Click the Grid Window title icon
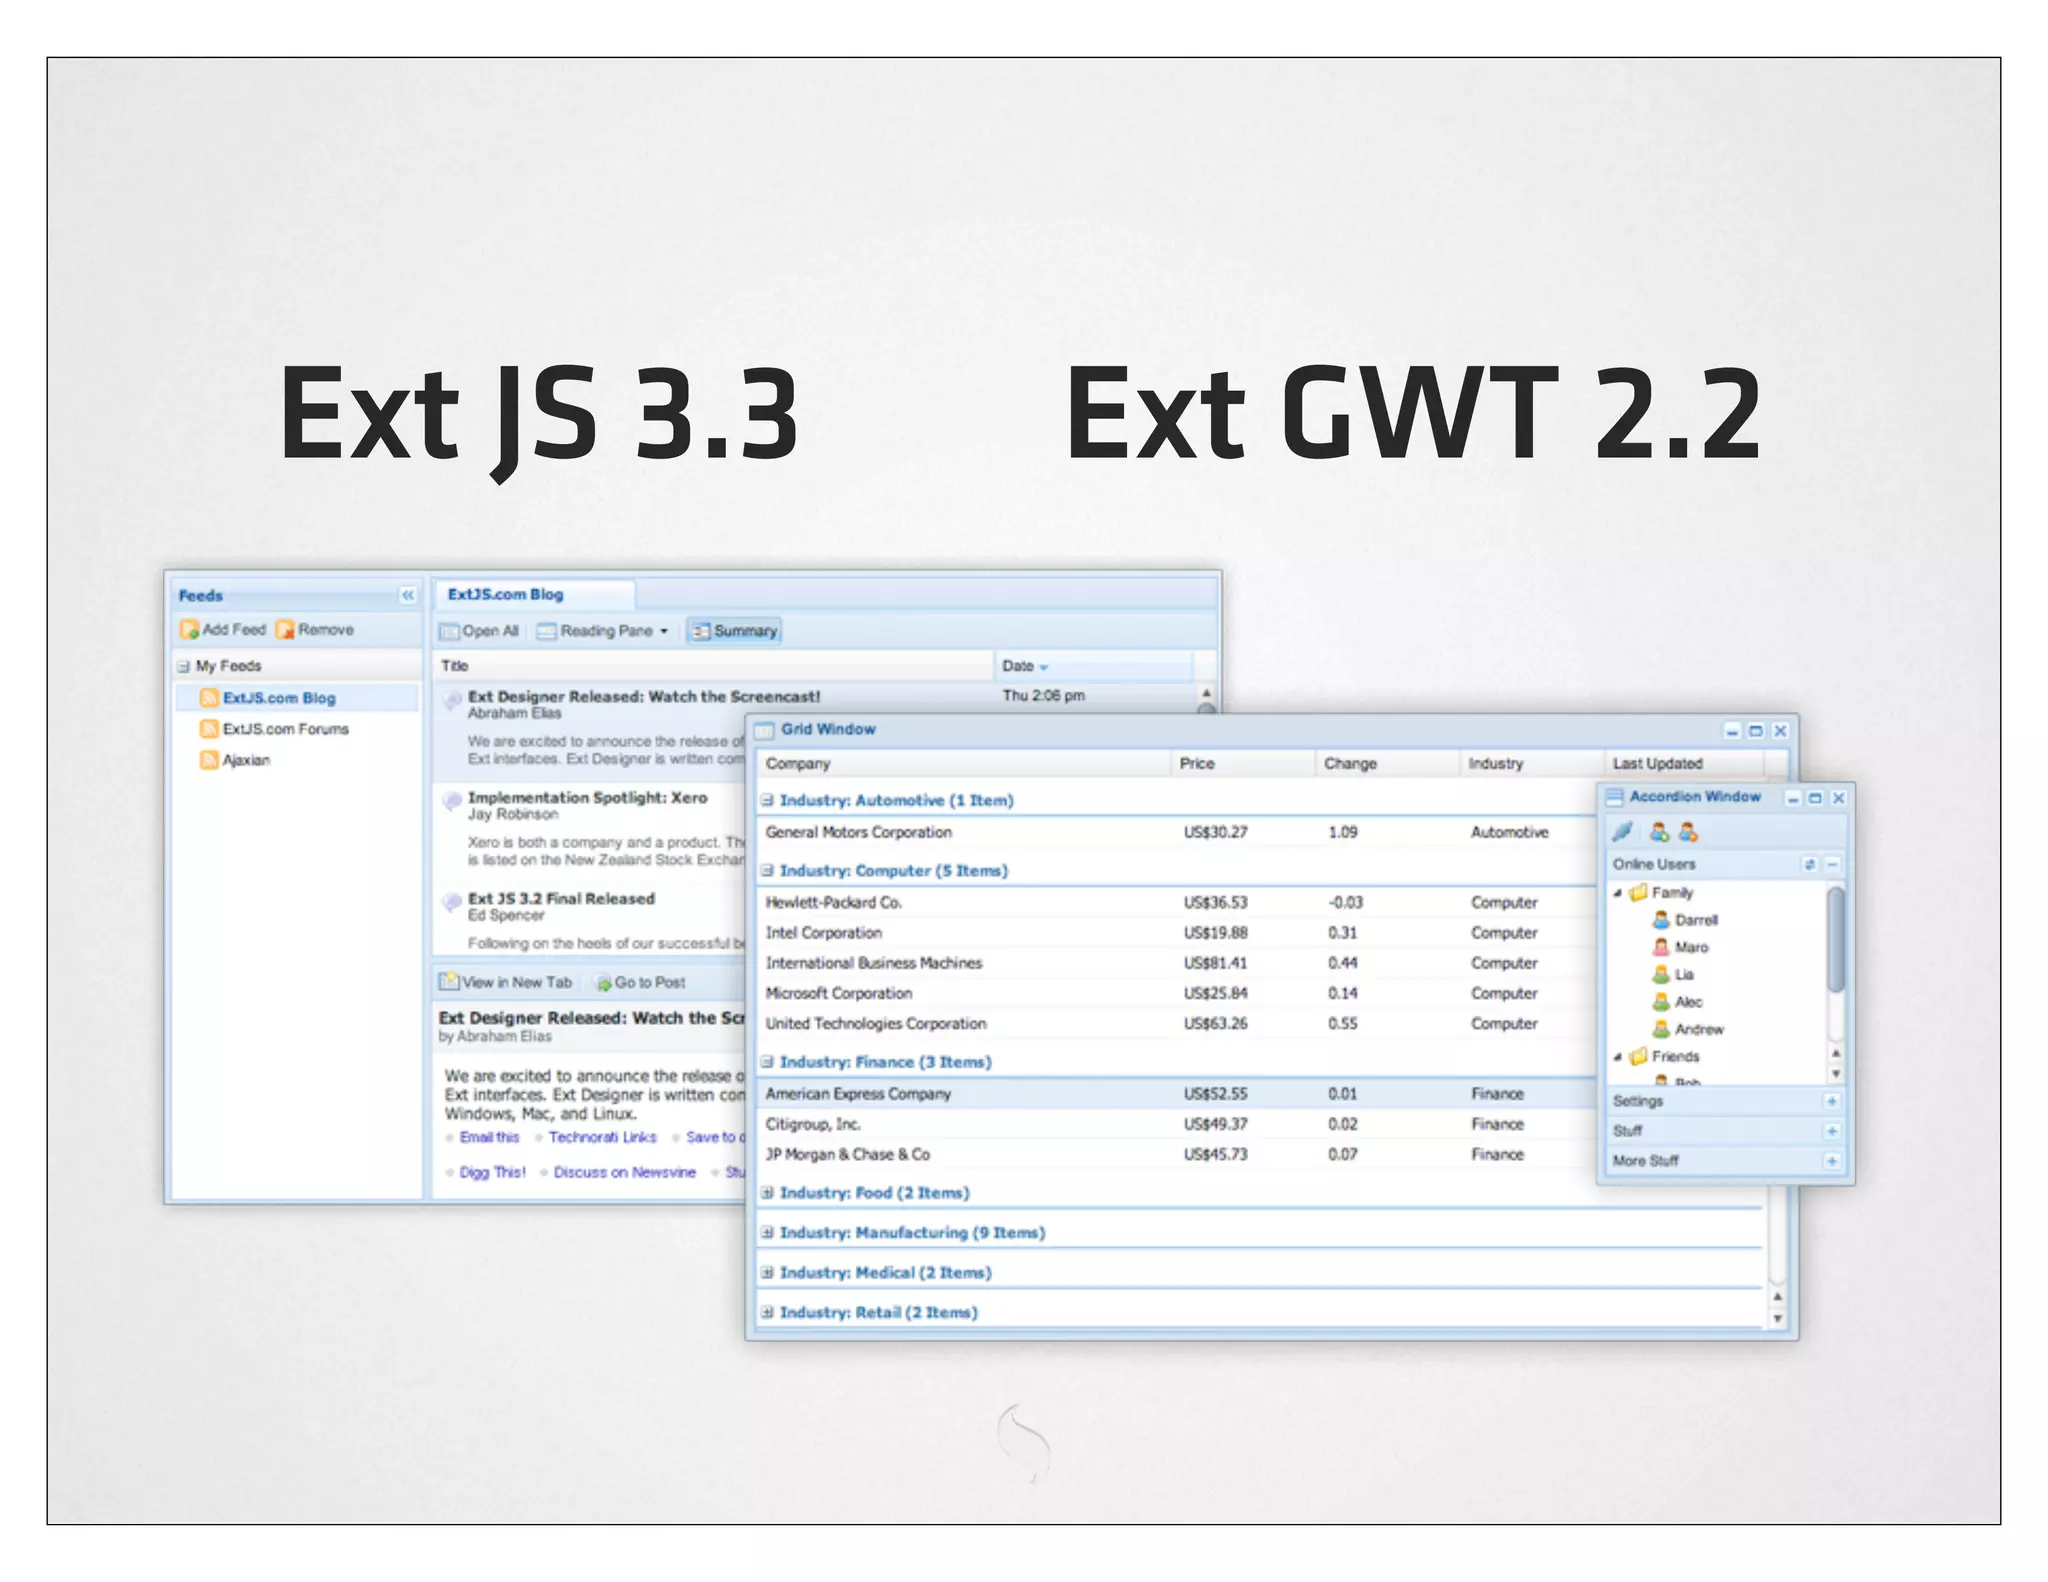This screenshot has width=2048, height=1582. (765, 729)
